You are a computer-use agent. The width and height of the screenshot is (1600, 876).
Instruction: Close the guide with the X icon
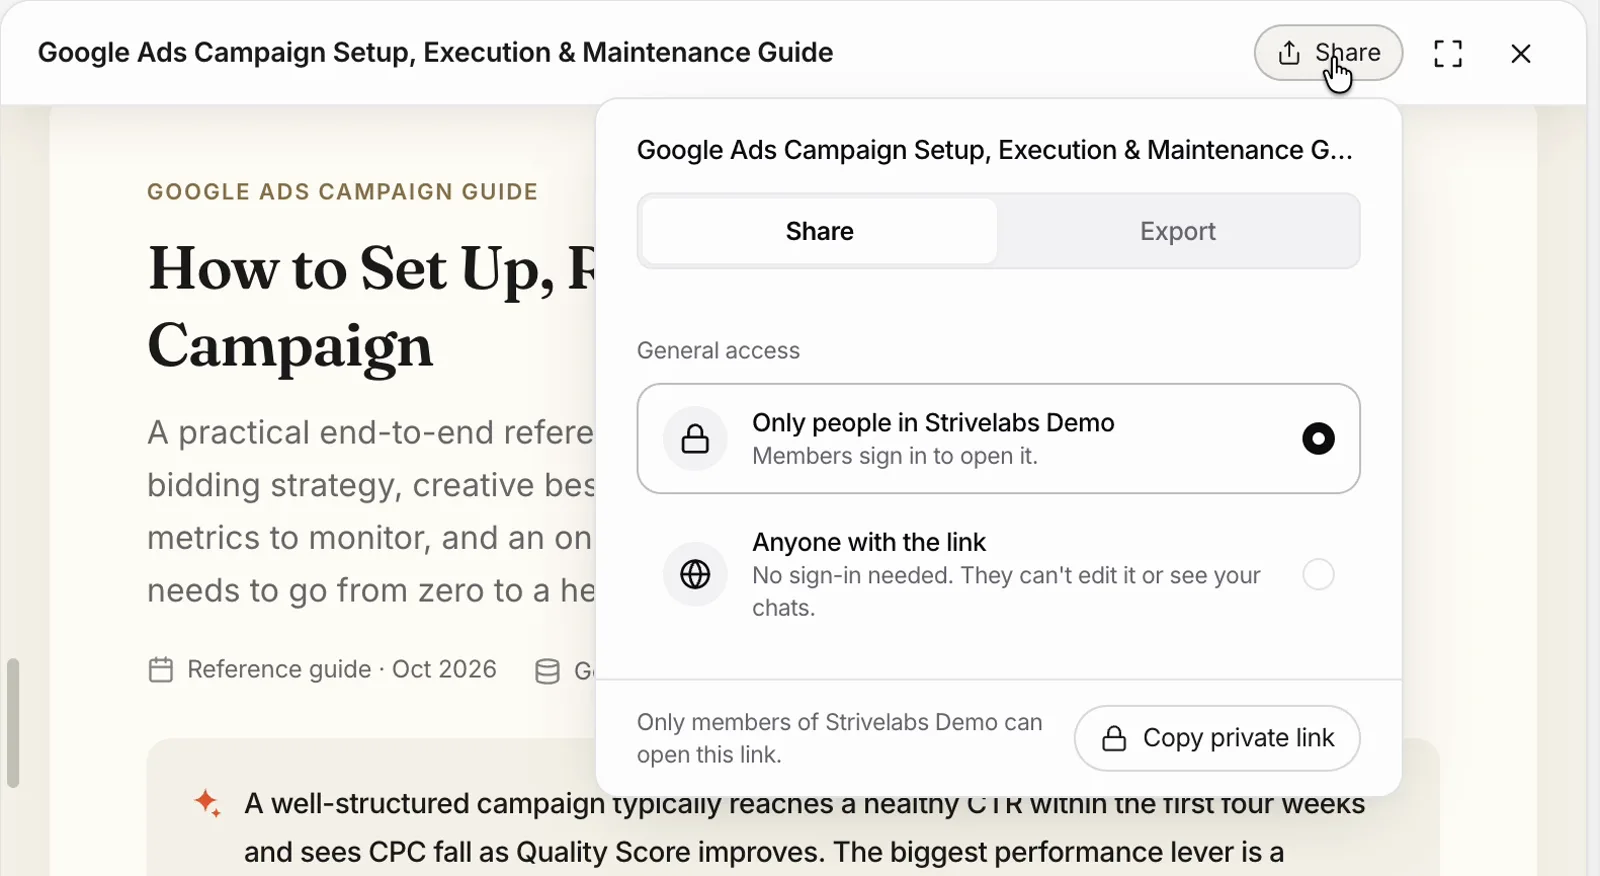(1521, 53)
